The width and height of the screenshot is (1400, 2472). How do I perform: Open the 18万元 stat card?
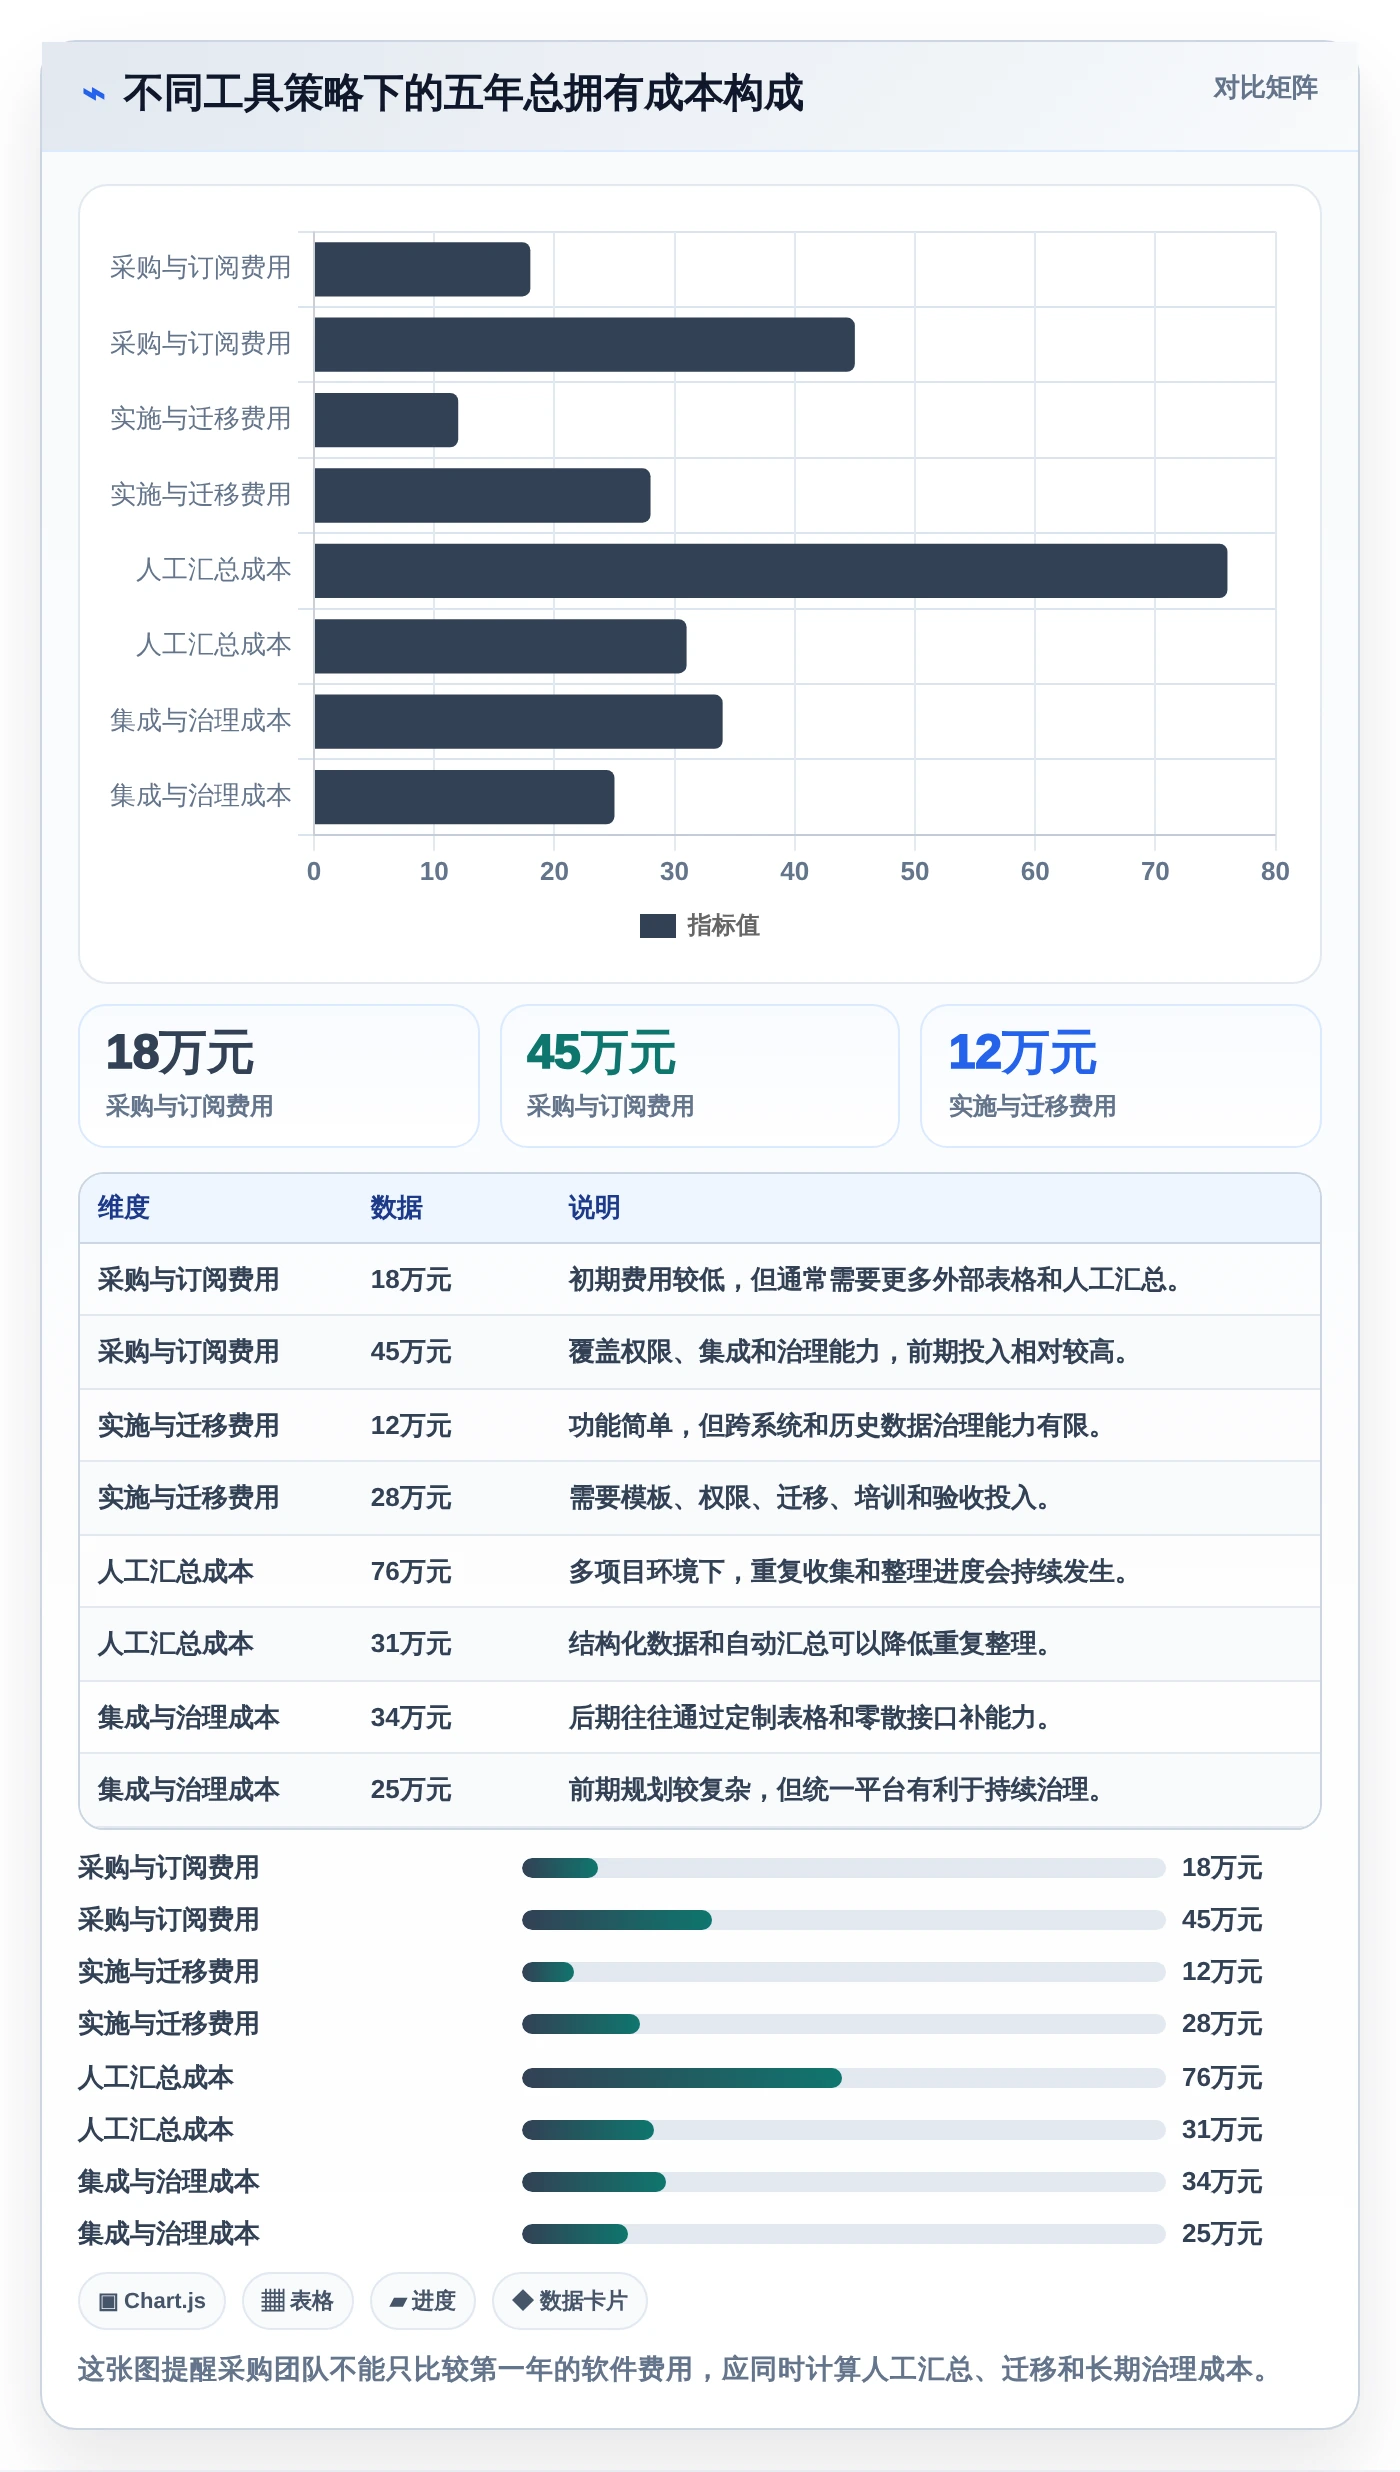[279, 1076]
